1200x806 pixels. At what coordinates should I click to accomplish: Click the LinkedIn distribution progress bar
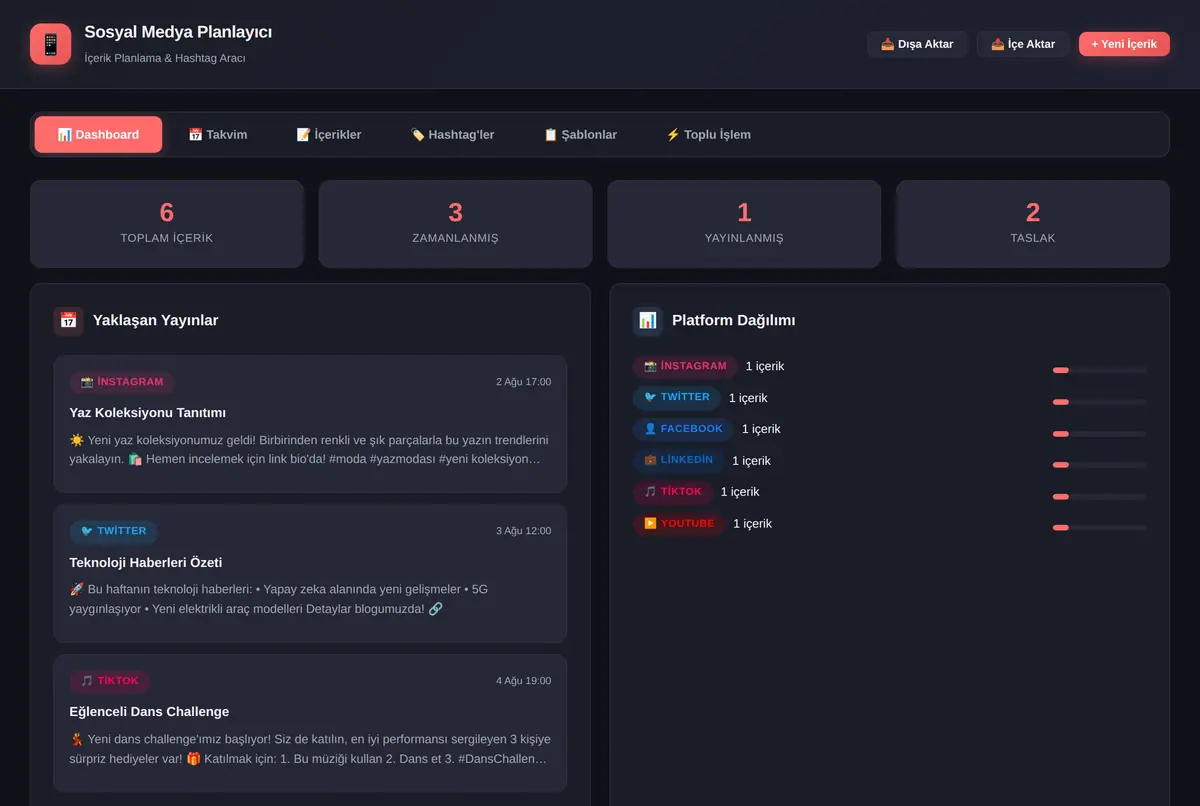(x=1099, y=465)
